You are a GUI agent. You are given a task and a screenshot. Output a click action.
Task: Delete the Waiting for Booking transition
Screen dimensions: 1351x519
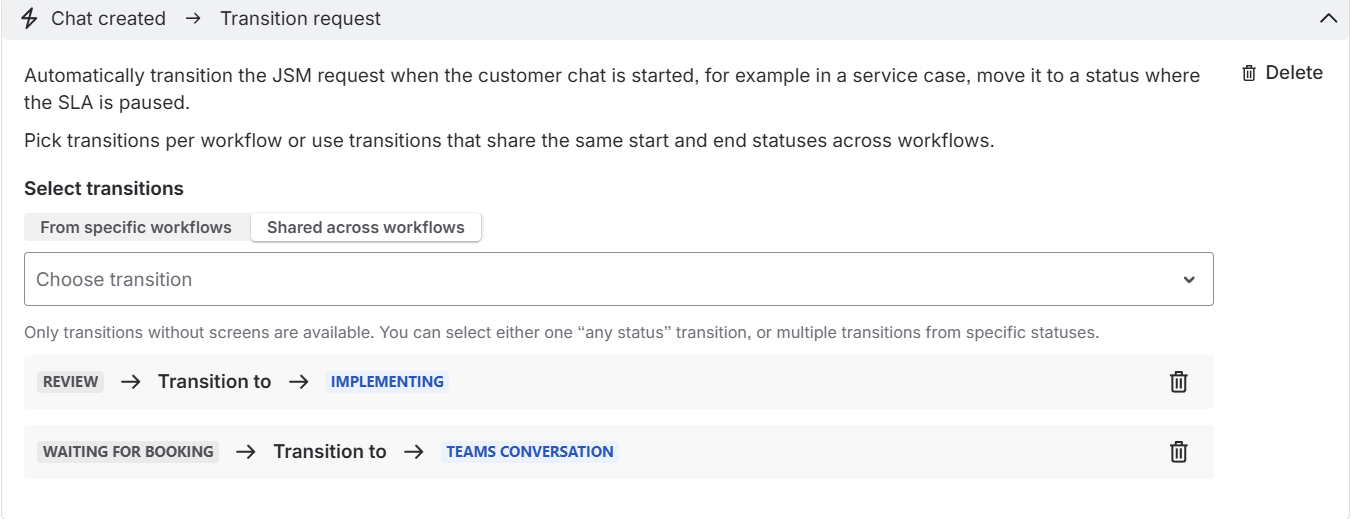1179,452
